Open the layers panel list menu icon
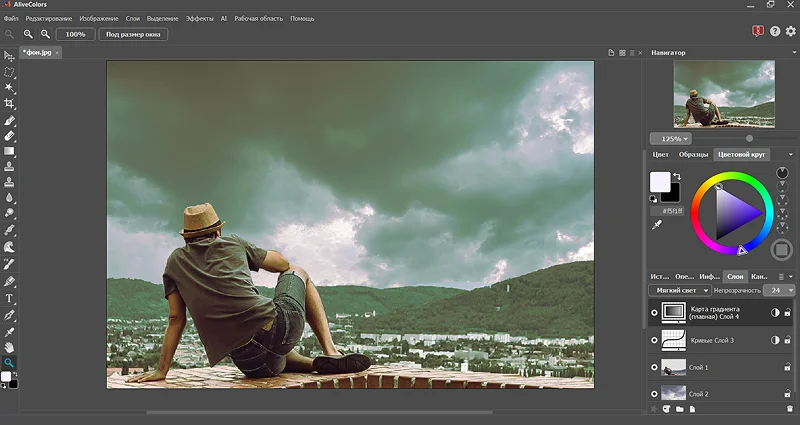This screenshot has height=425, width=800. pyautogui.click(x=781, y=277)
